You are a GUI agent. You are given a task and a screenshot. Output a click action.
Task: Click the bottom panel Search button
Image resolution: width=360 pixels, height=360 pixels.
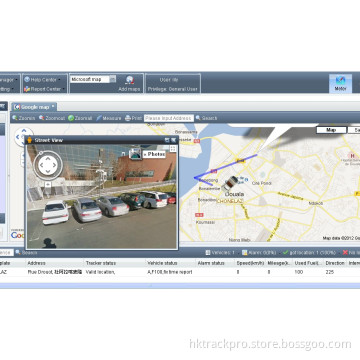click(x=26, y=253)
